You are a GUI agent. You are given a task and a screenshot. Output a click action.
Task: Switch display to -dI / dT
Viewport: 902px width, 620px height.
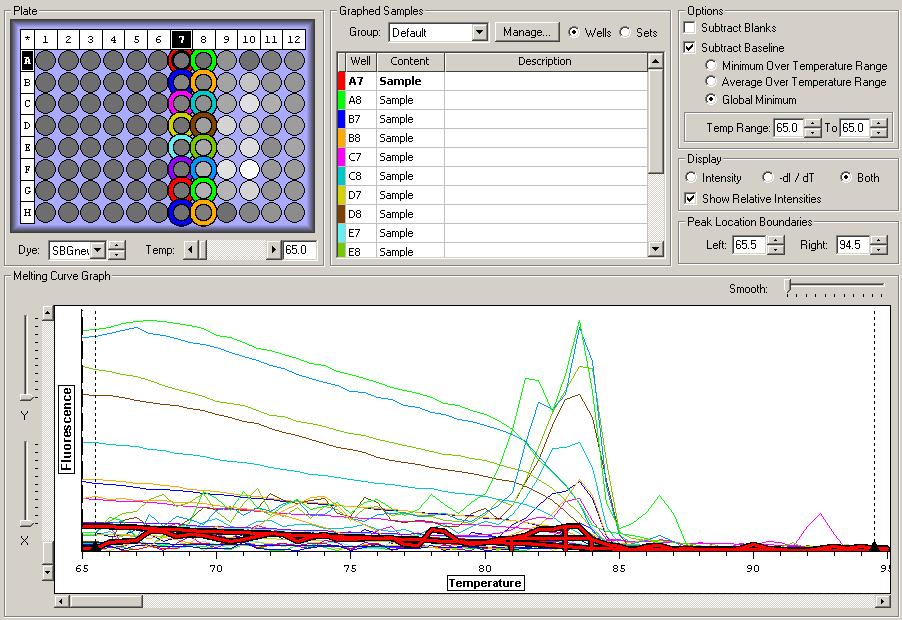[x=768, y=177]
